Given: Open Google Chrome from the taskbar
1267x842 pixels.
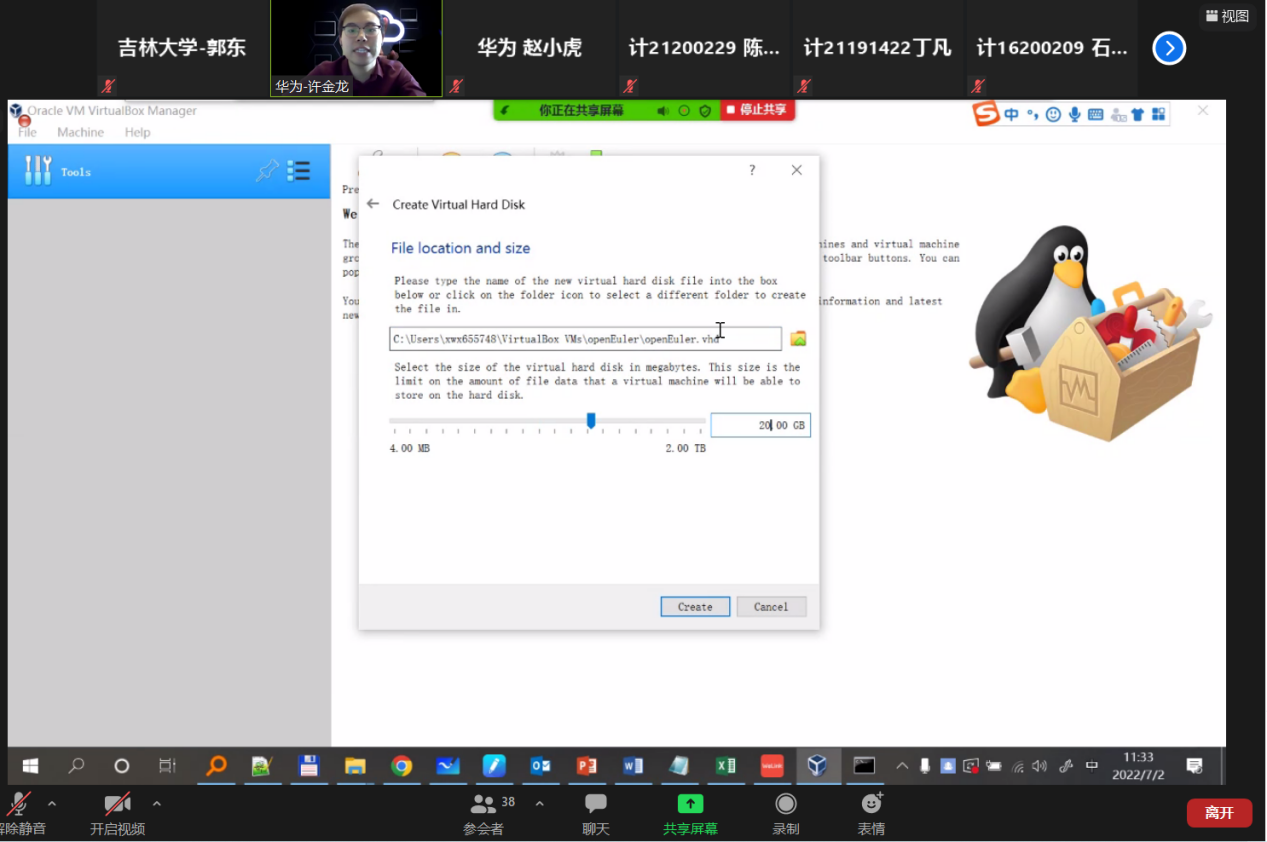Looking at the screenshot, I should coord(402,766).
